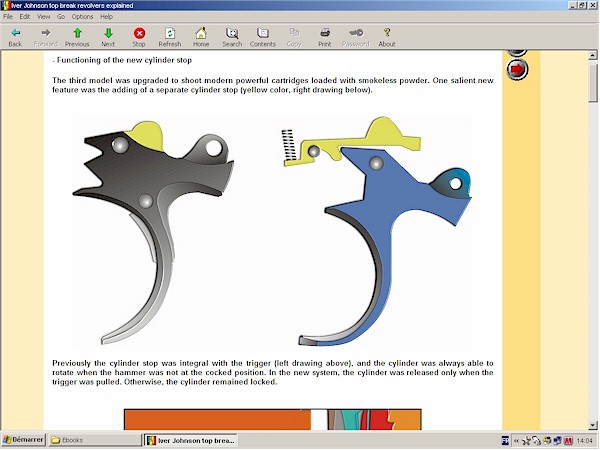Show the Contents panel
The image size is (600, 450).
coord(263,37)
